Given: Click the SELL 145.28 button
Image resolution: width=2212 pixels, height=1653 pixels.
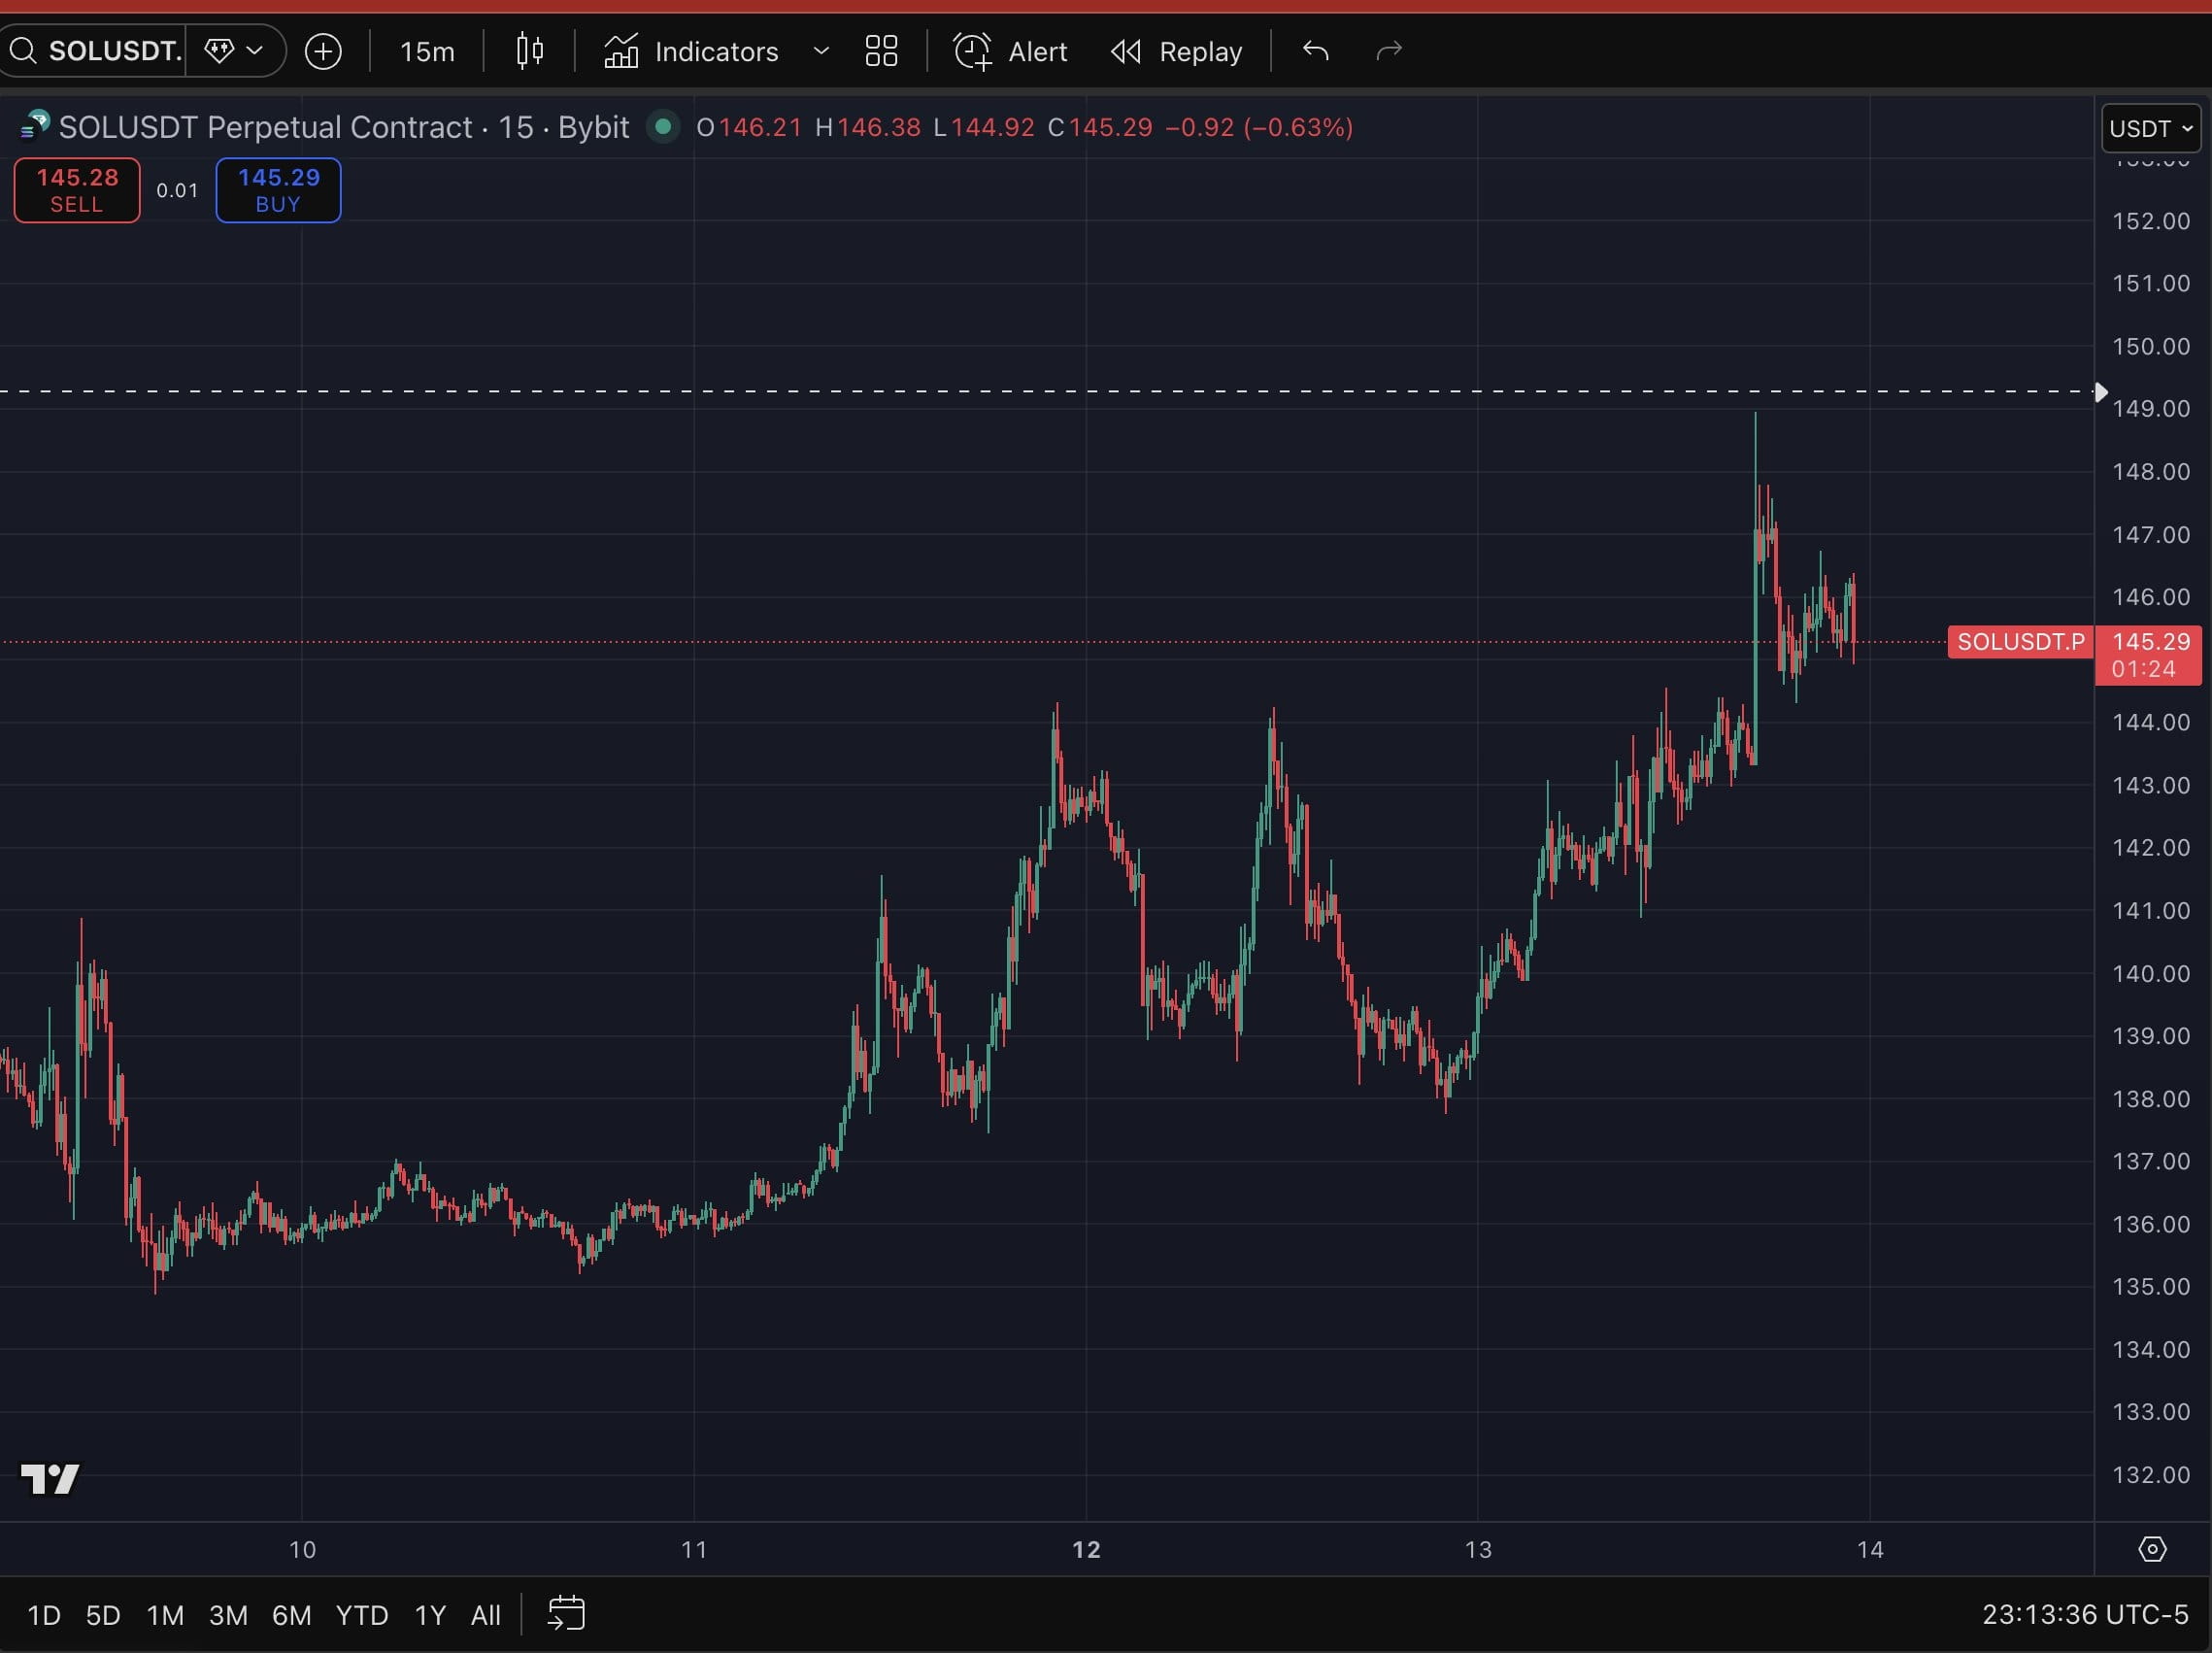Looking at the screenshot, I should (x=75, y=190).
